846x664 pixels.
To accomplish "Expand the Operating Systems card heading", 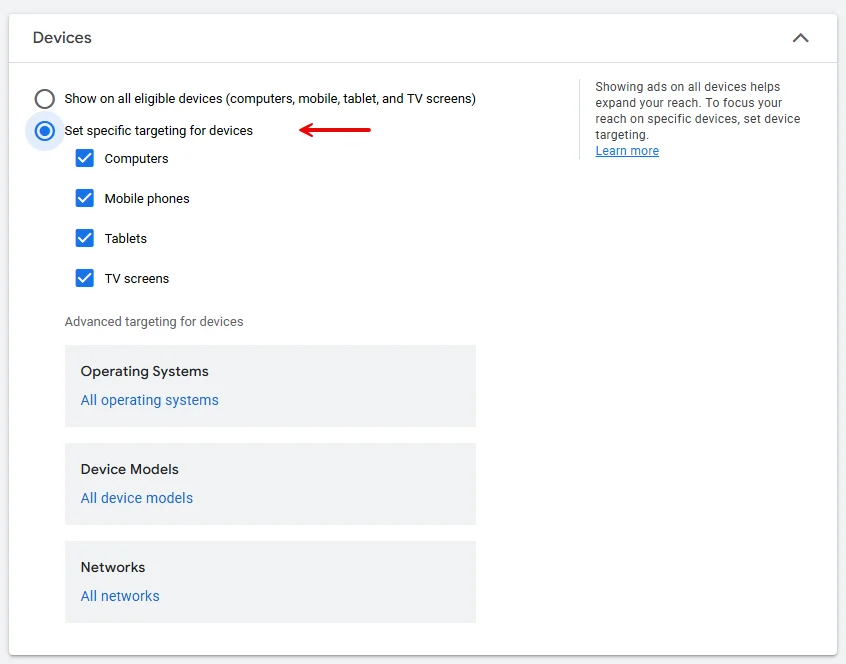I will point(145,371).
